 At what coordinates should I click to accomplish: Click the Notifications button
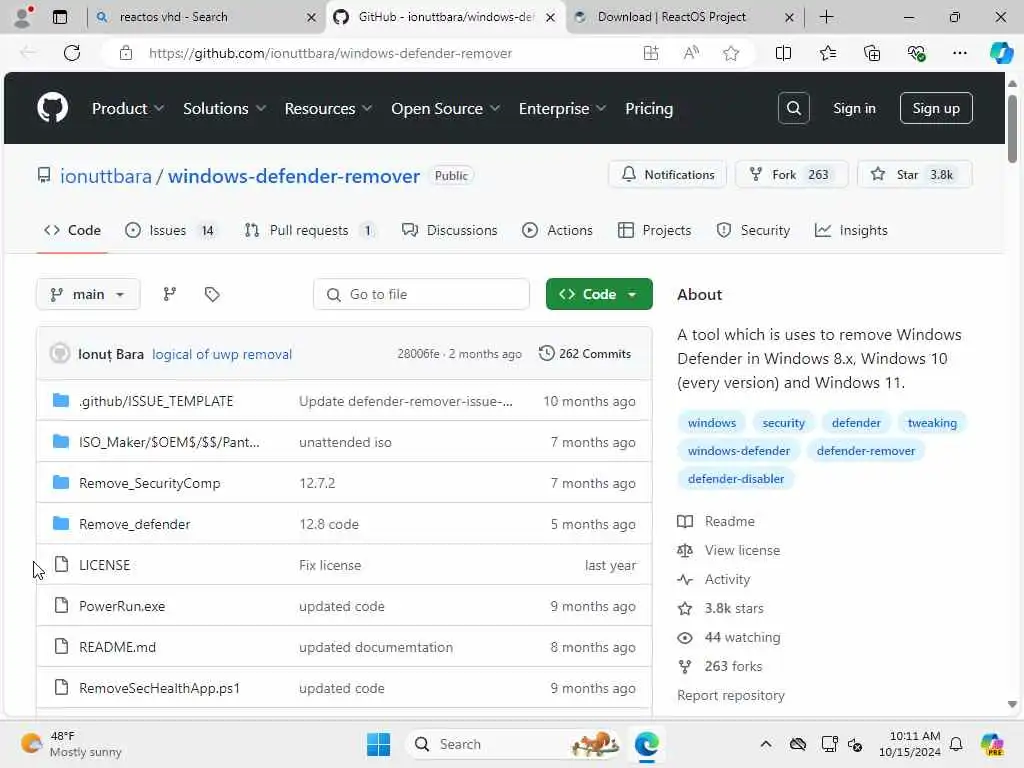click(667, 174)
